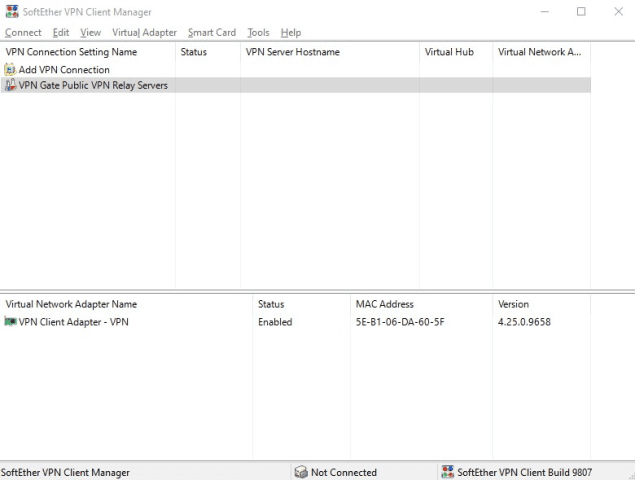Click the Not Connected status bar icon
The image size is (635, 480).
pos(300,472)
